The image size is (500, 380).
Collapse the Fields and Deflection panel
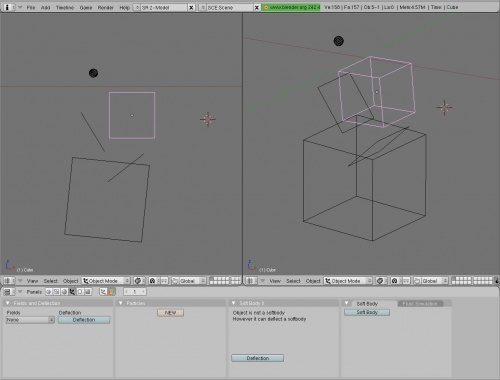pyautogui.click(x=8, y=303)
